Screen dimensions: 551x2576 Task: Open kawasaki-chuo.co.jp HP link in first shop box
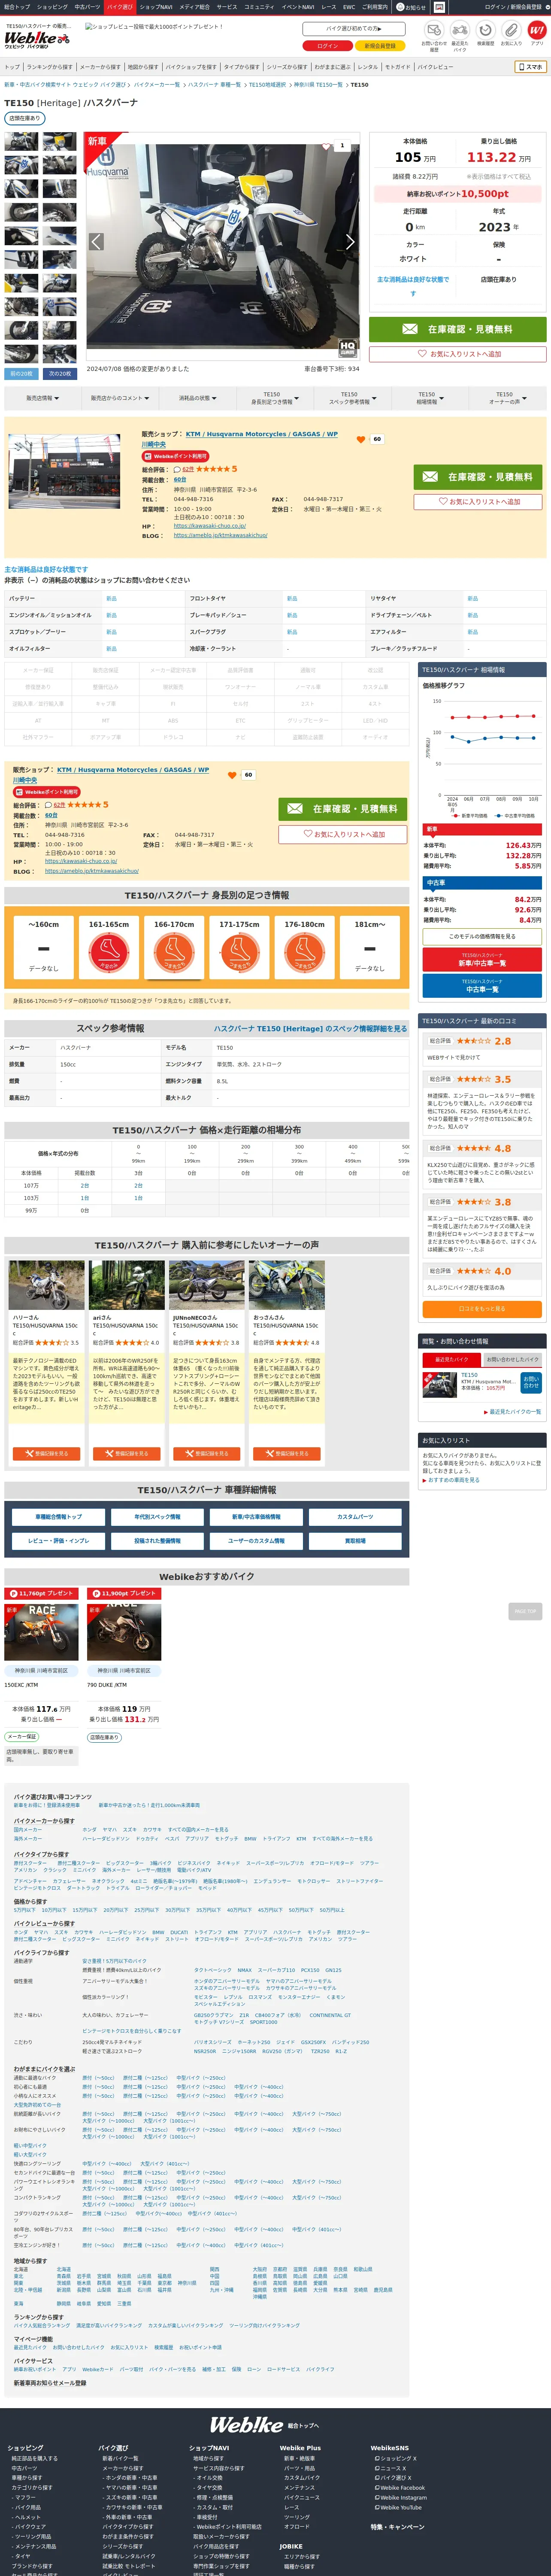(x=210, y=526)
